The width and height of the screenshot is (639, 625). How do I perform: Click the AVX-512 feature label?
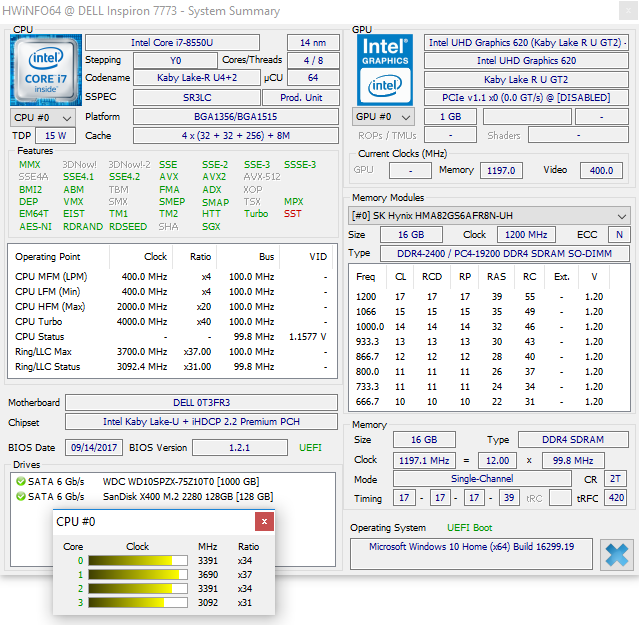(262, 177)
